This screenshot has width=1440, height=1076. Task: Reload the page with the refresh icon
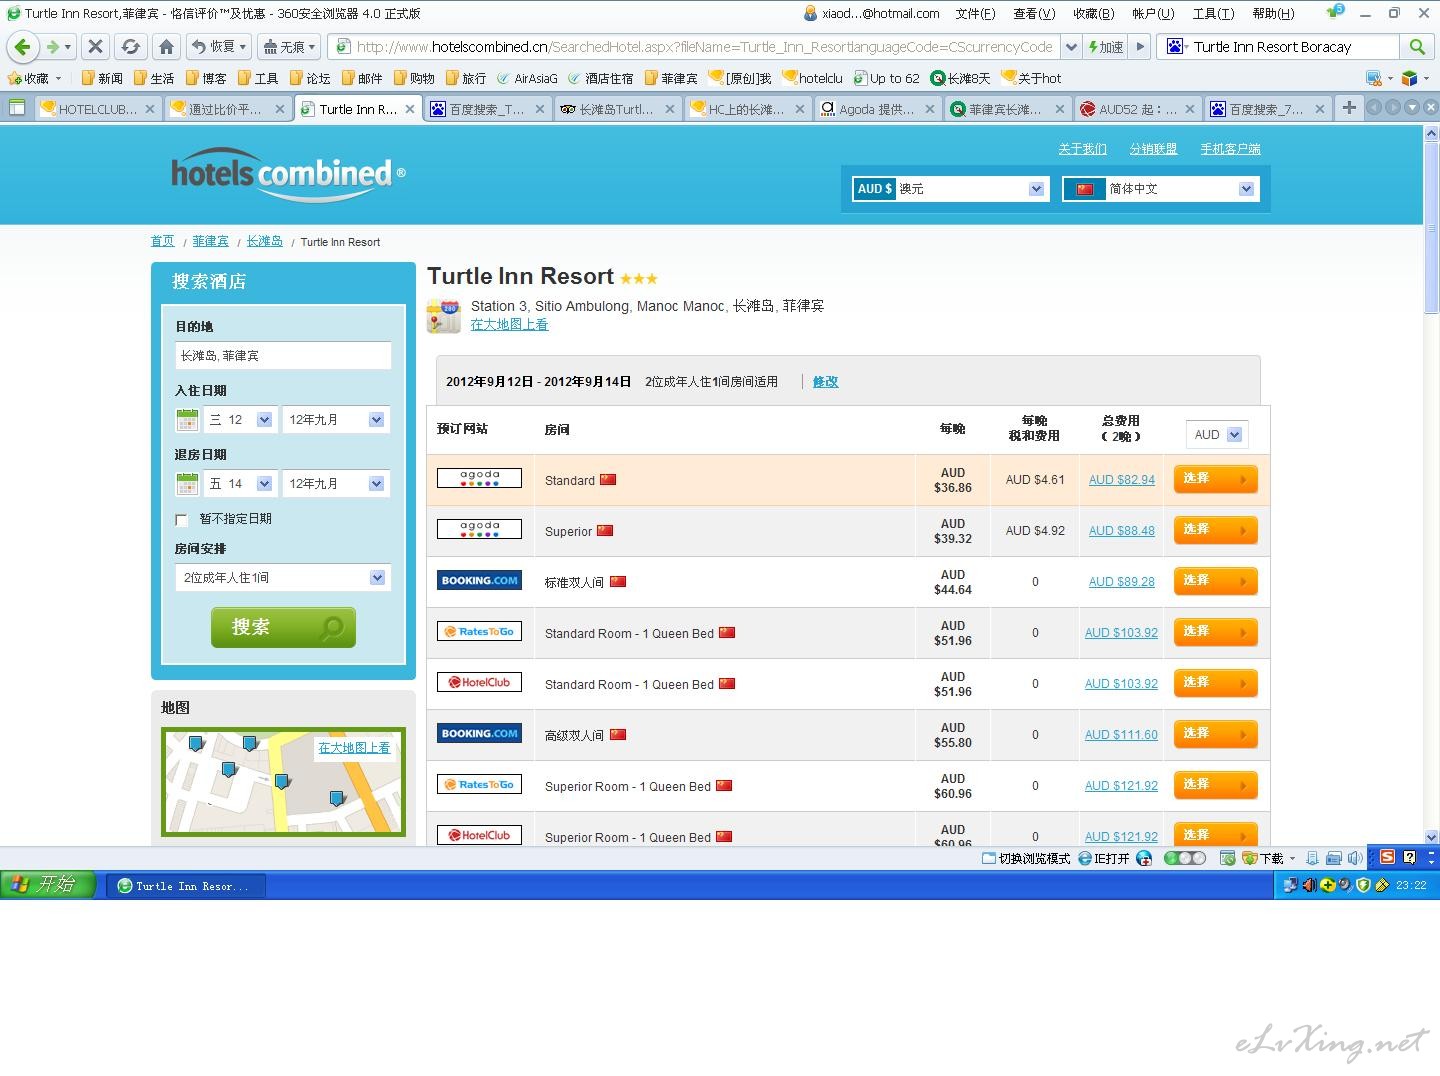click(130, 46)
